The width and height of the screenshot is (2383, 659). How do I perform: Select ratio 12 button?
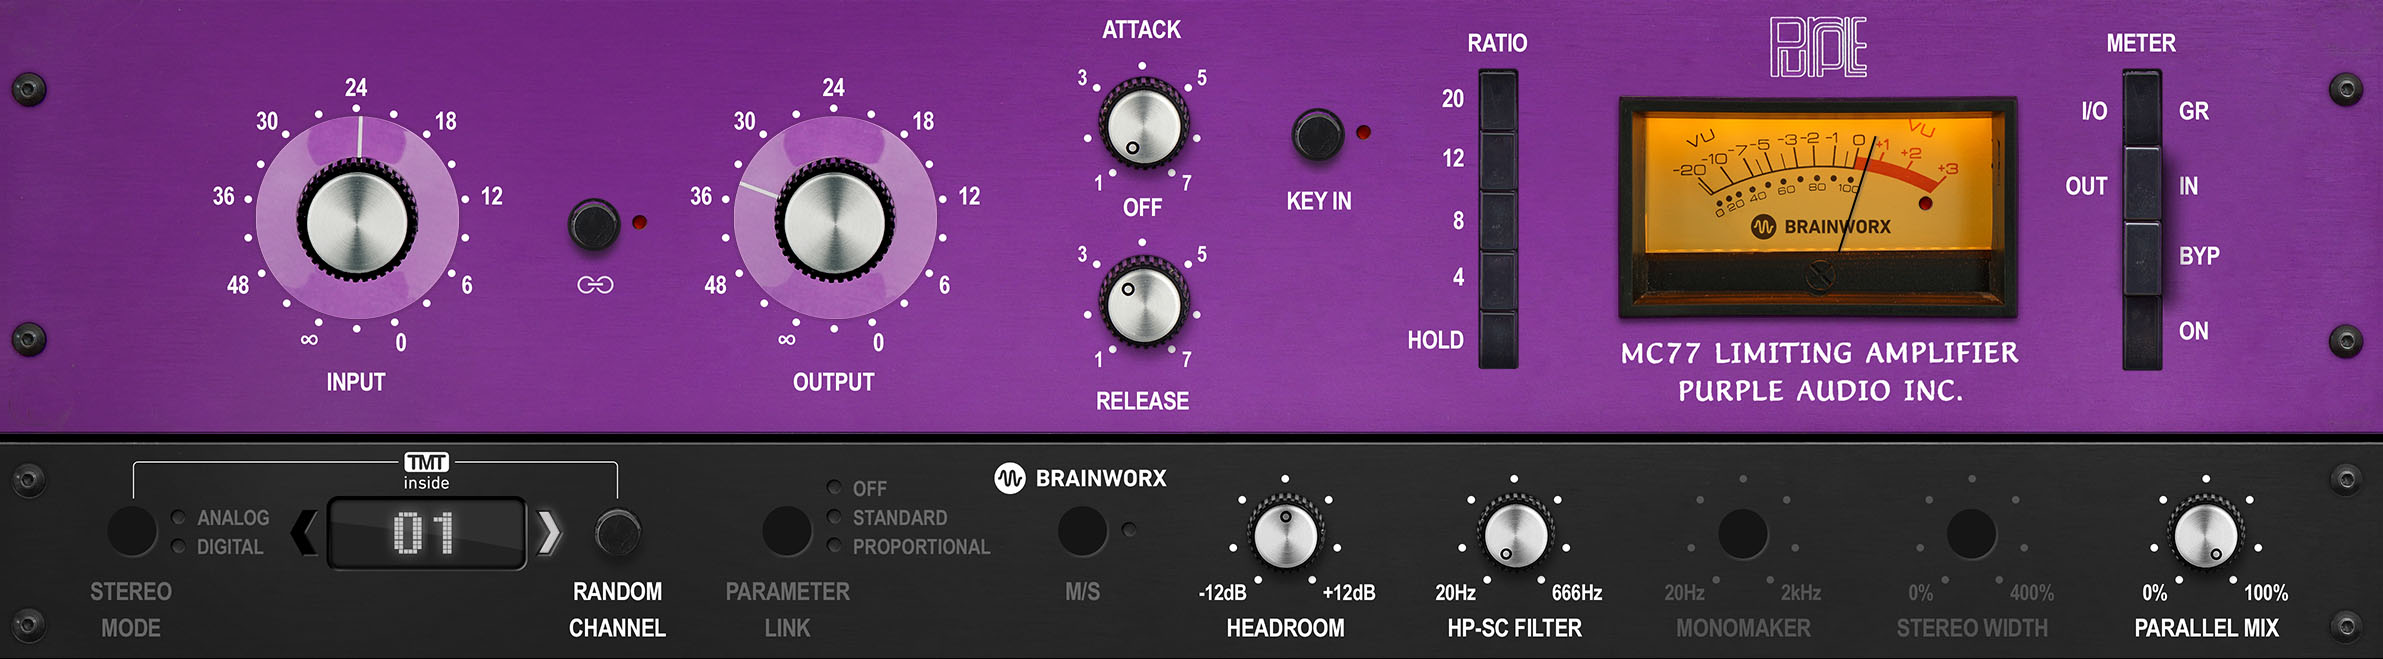coord(1498,160)
